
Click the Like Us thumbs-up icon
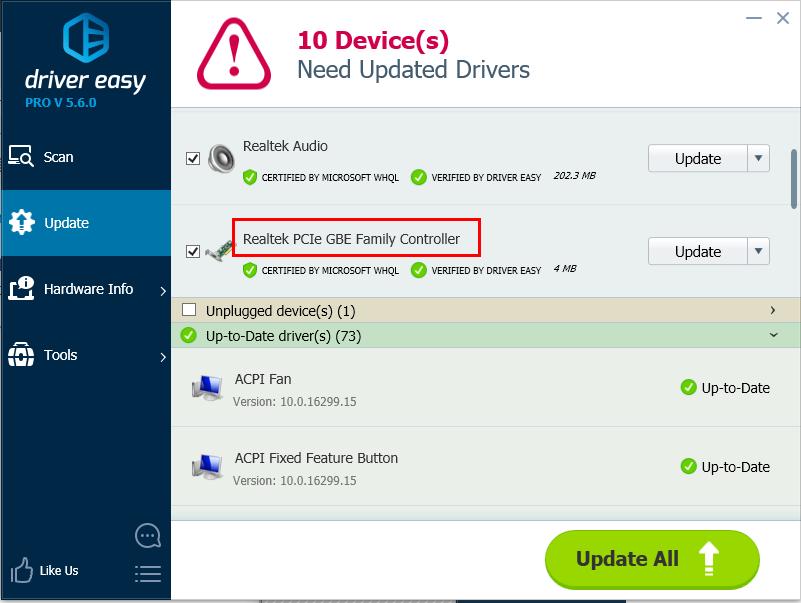point(22,571)
